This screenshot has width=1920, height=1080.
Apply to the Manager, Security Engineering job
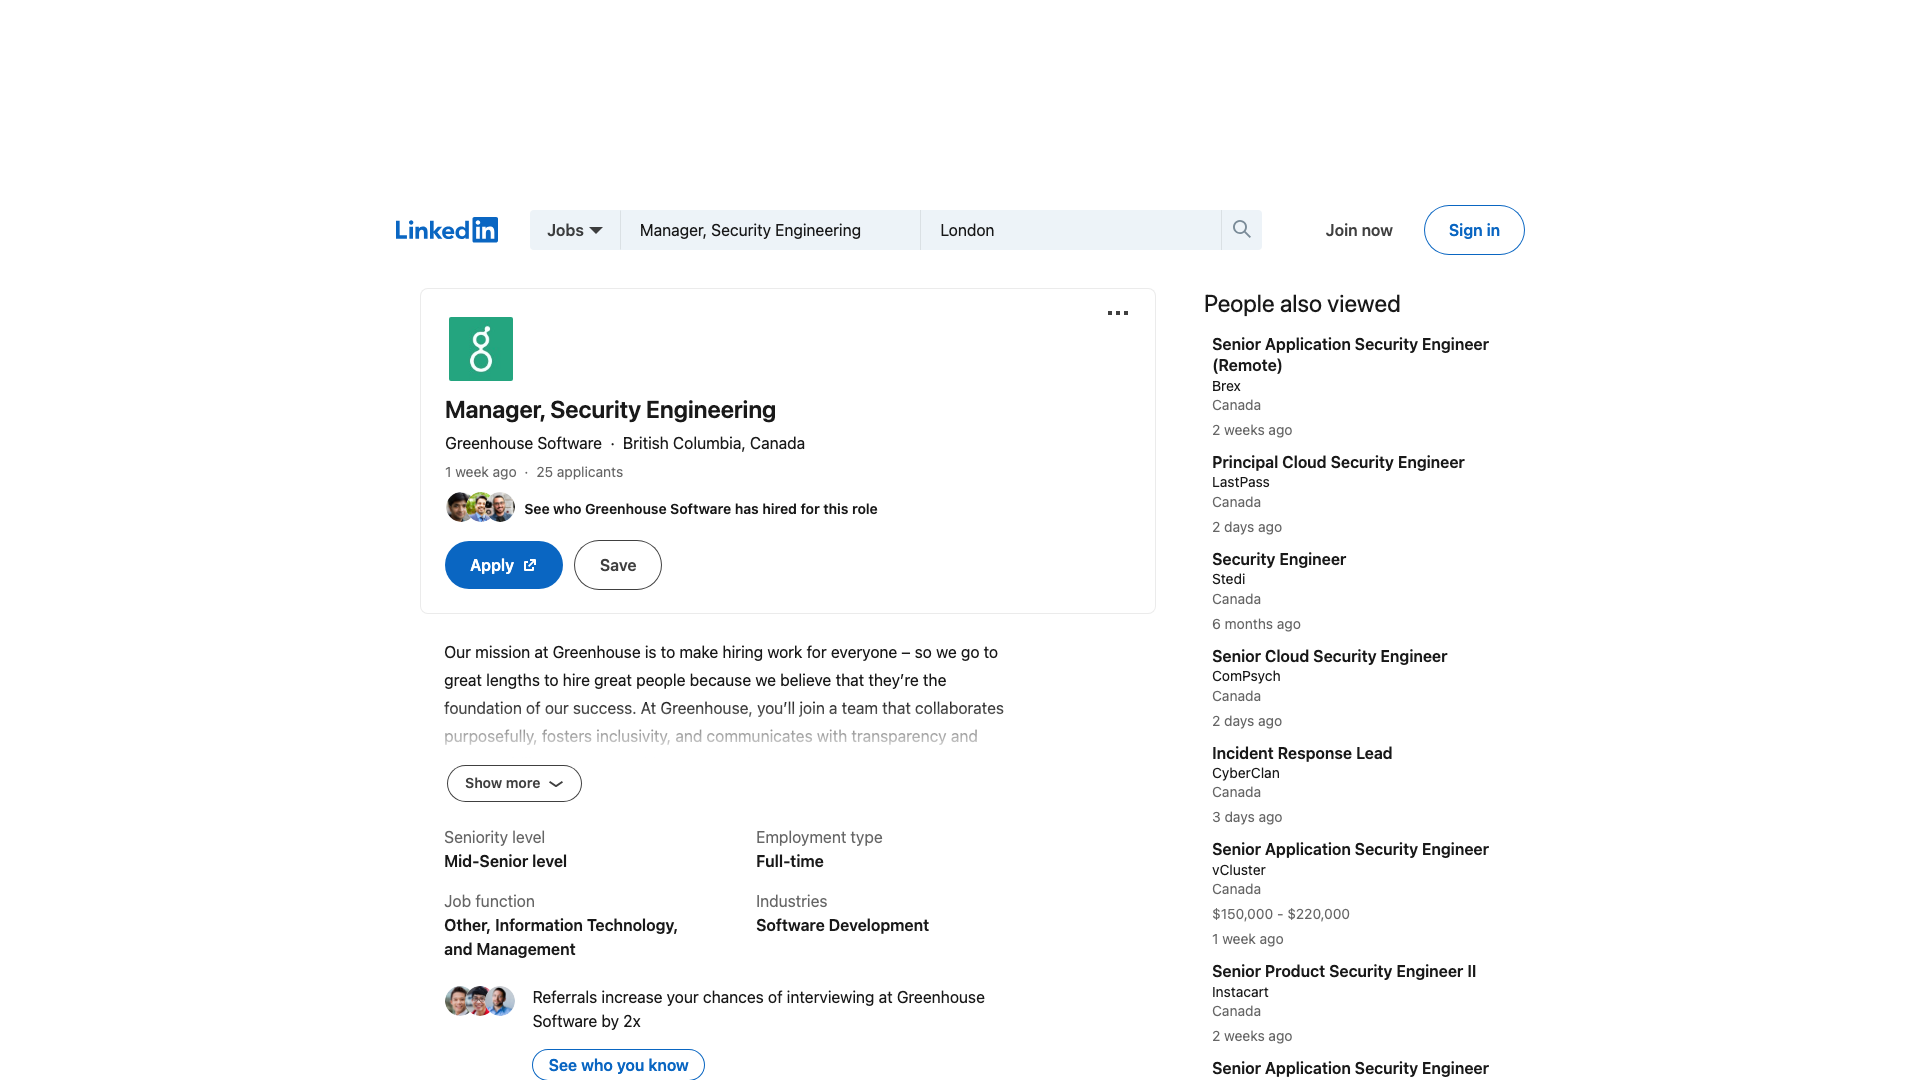coord(504,565)
